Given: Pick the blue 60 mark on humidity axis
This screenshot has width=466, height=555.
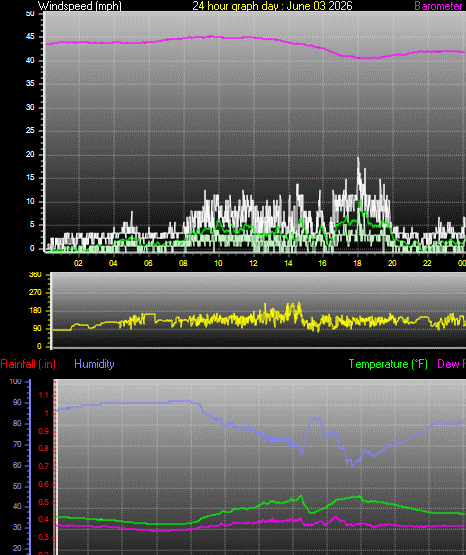Looking at the screenshot, I should point(17,465).
